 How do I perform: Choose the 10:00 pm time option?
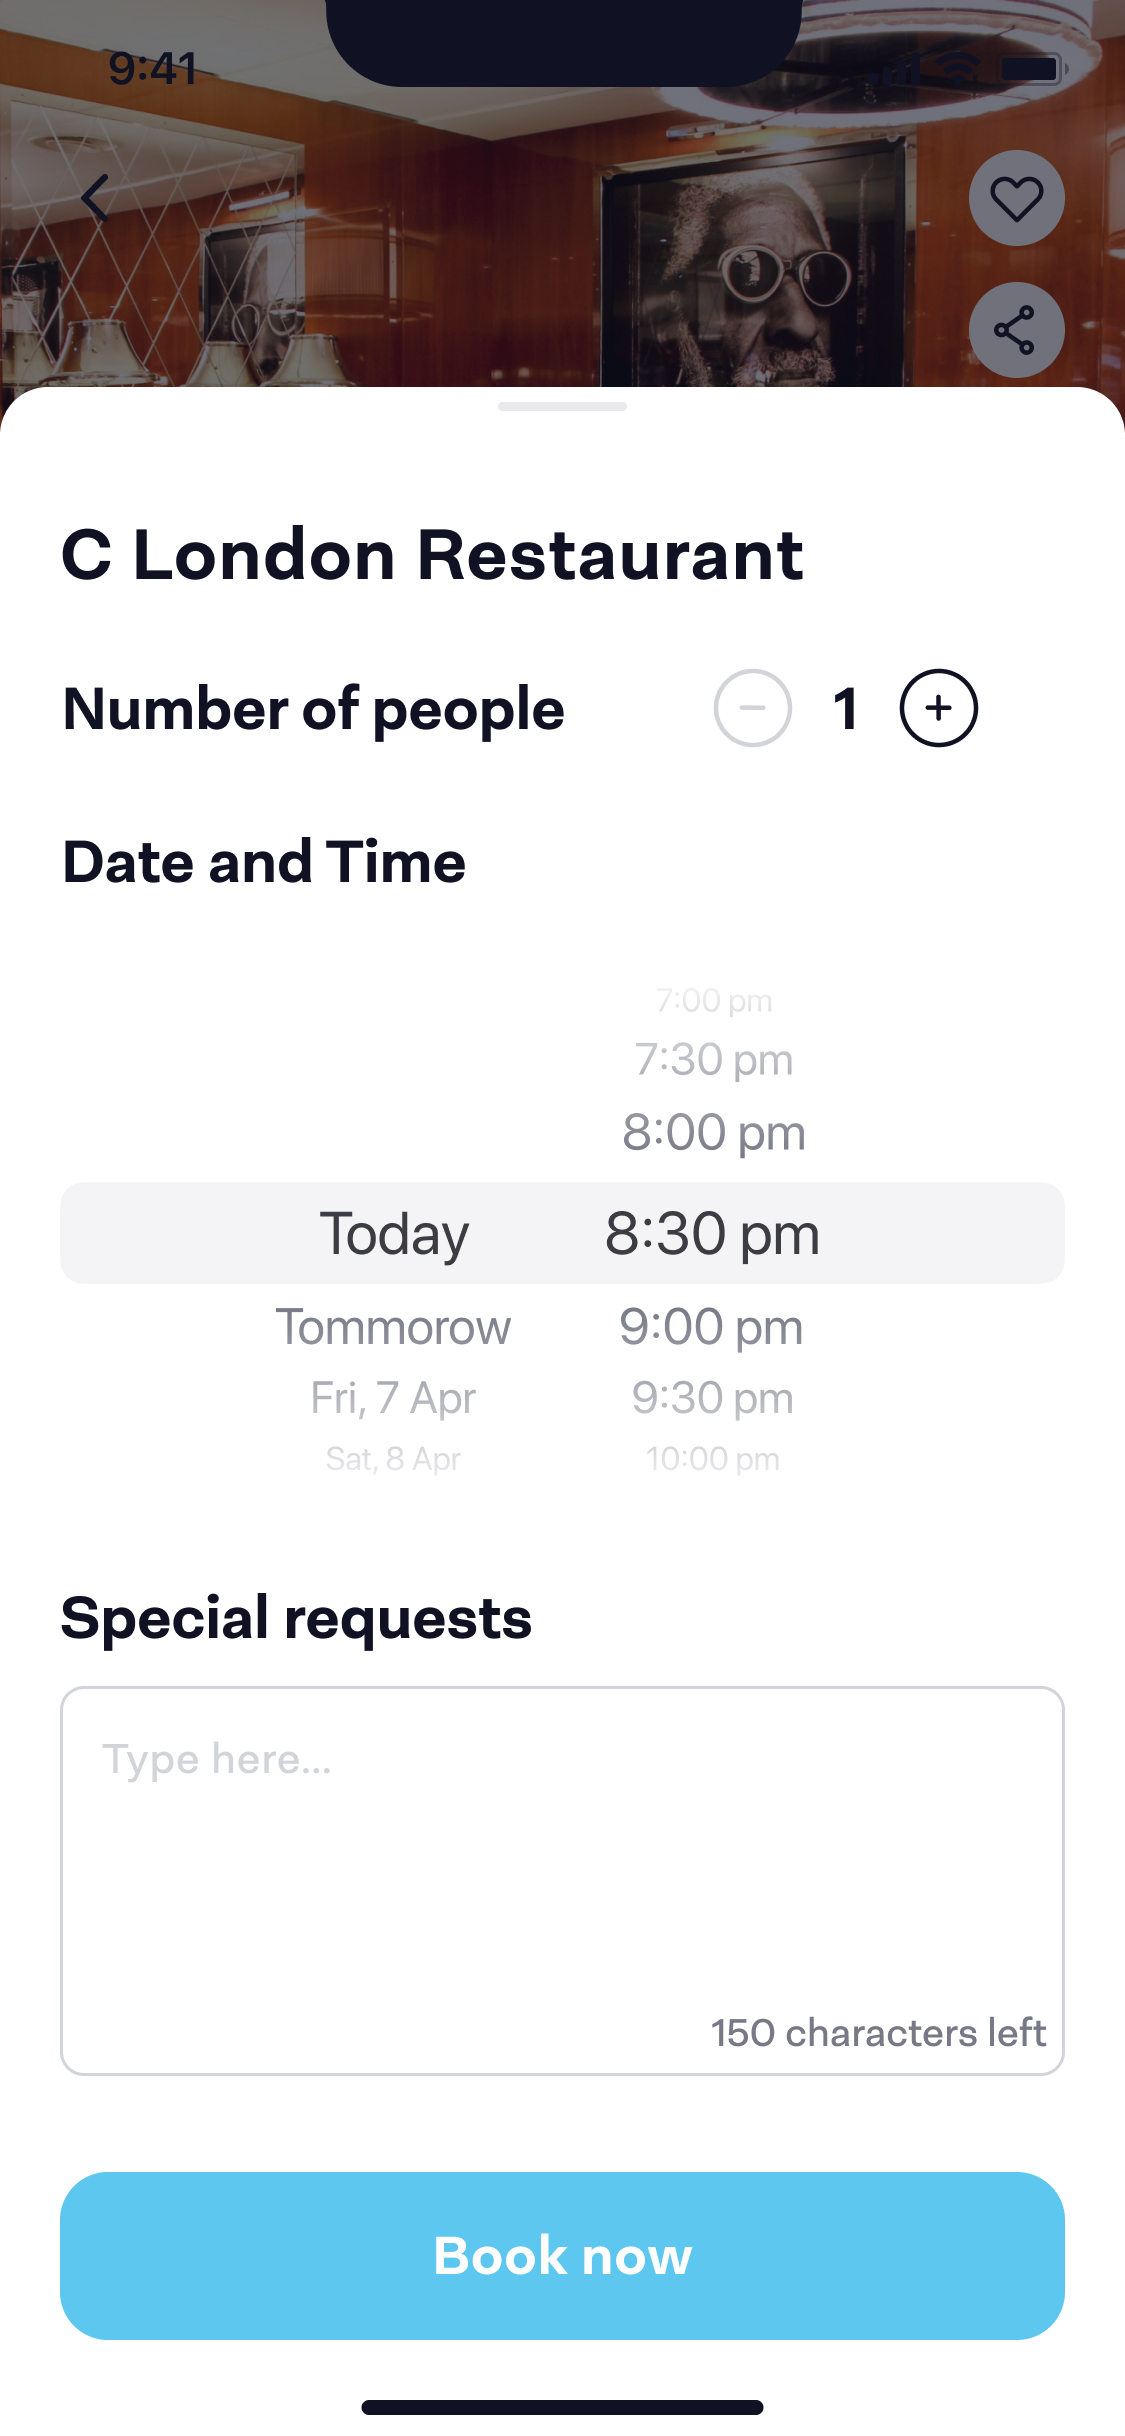tap(712, 1459)
